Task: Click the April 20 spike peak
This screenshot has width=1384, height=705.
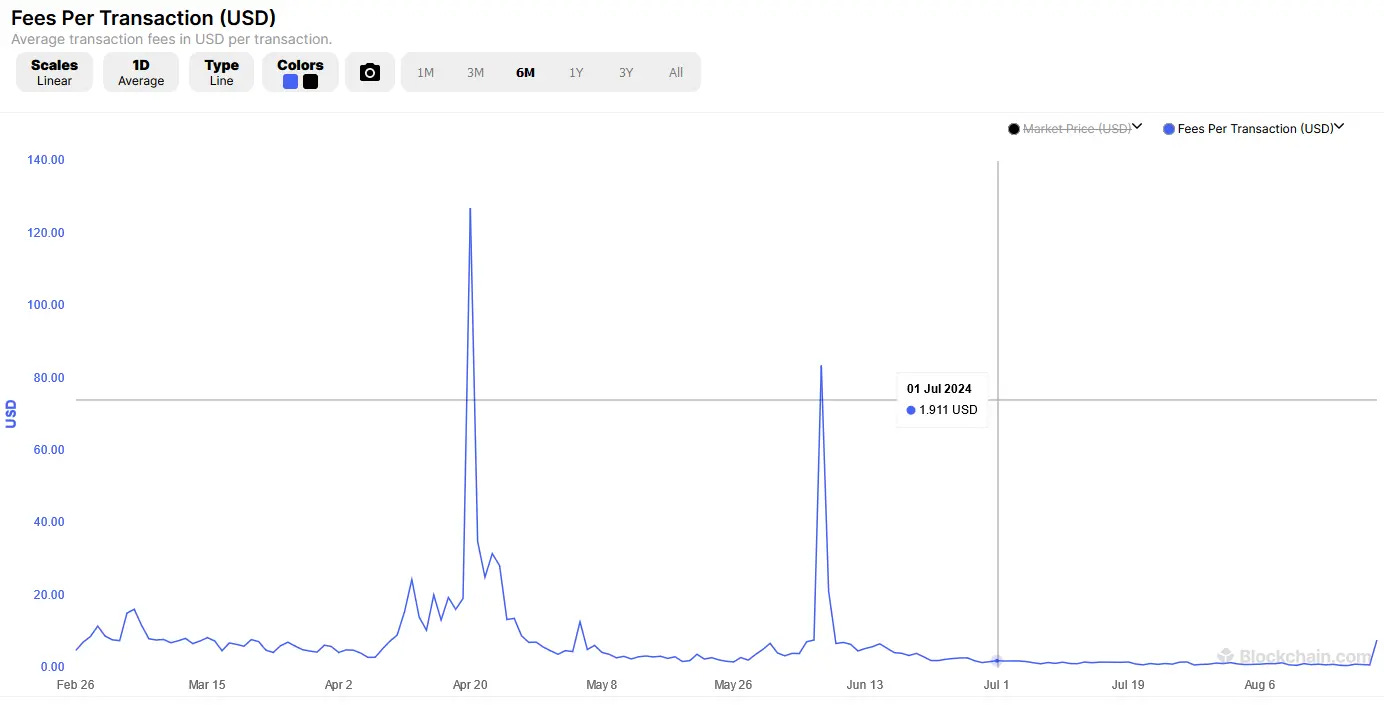Action: [x=470, y=209]
